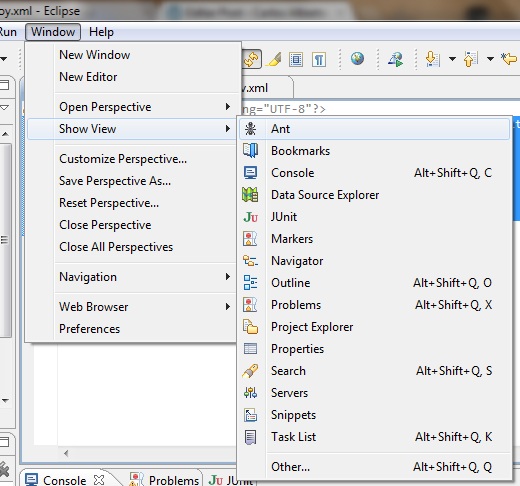This screenshot has width=520, height=486.
Task: Show the Outline view
Action: pos(374,283)
